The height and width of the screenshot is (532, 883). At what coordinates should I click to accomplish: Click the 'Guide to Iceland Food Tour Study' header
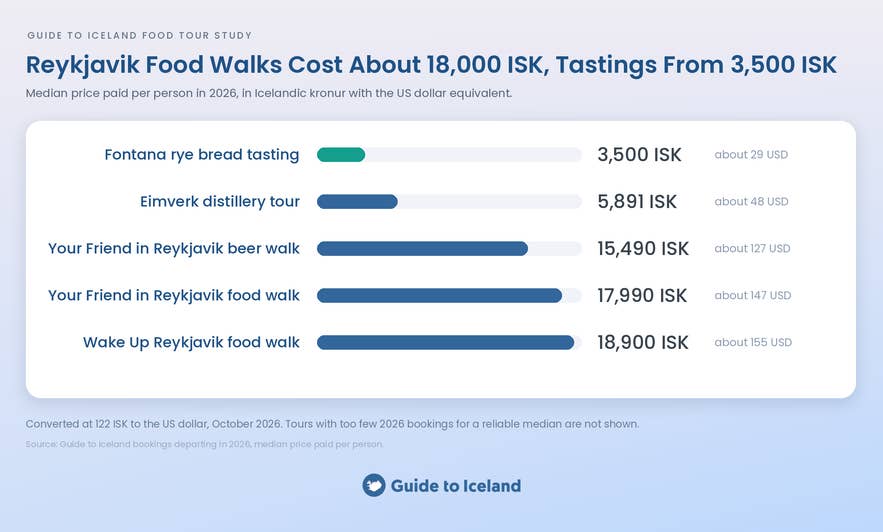coord(140,35)
